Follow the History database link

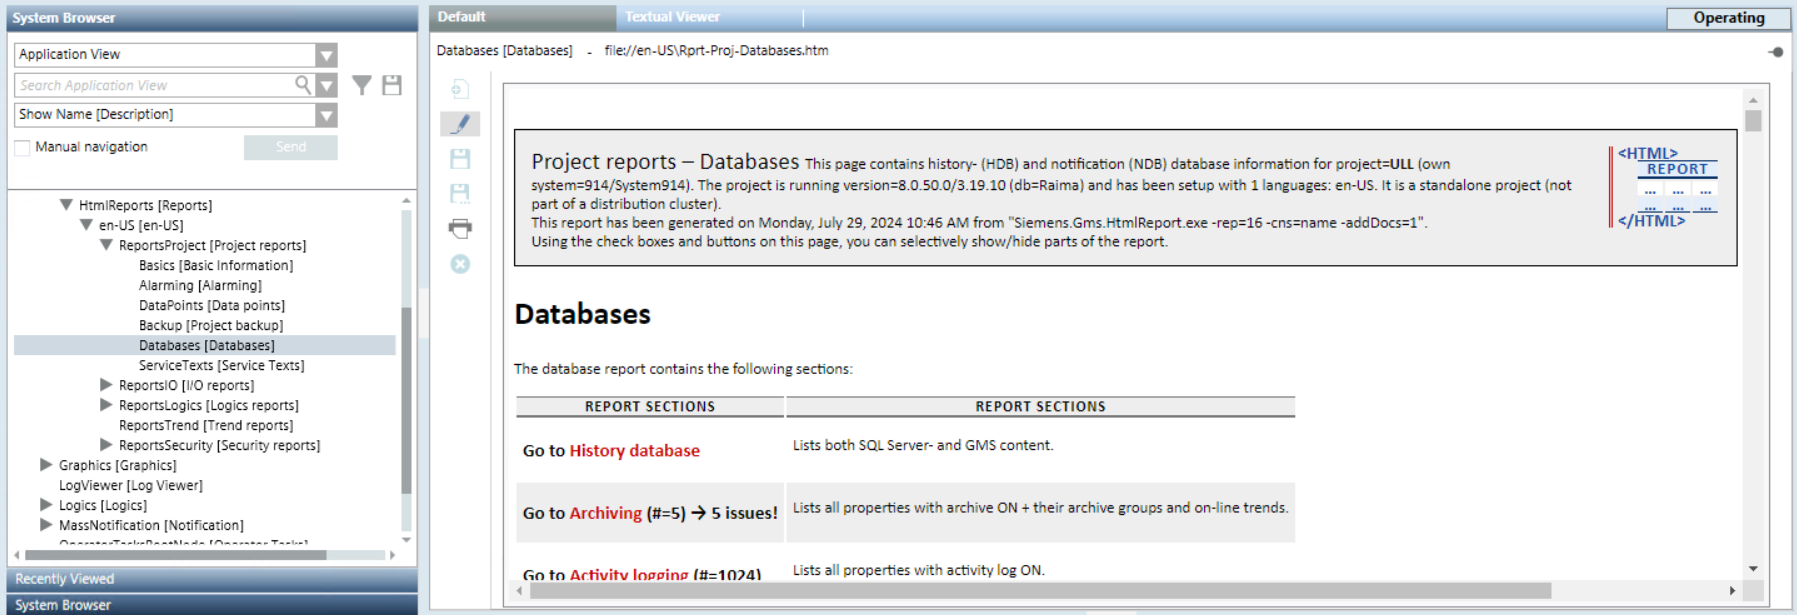(634, 451)
